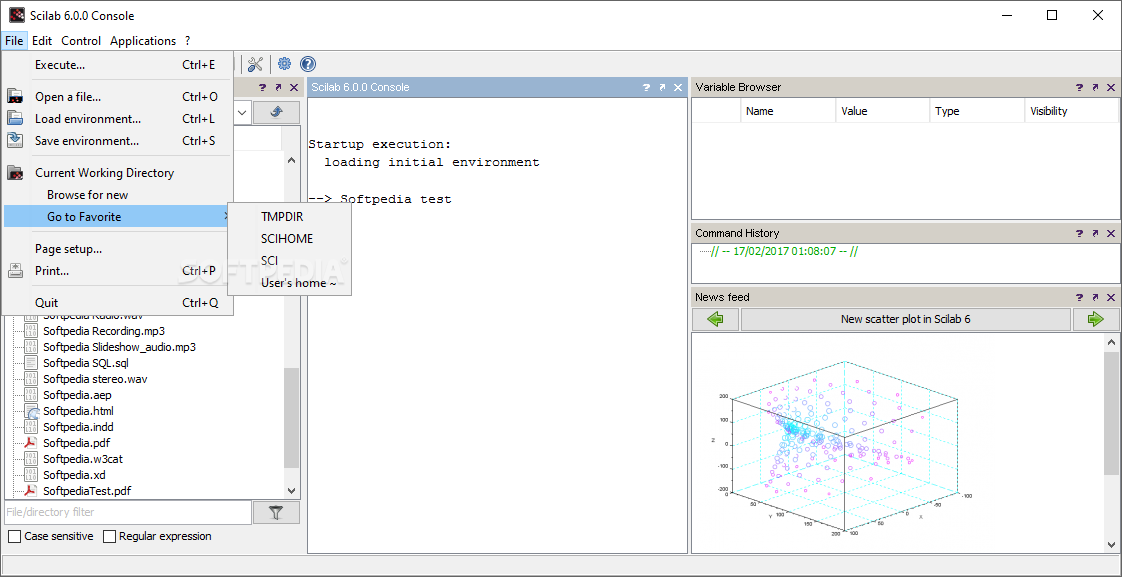
Task: Go to parent directory with up-arrow button
Action: pos(276,112)
